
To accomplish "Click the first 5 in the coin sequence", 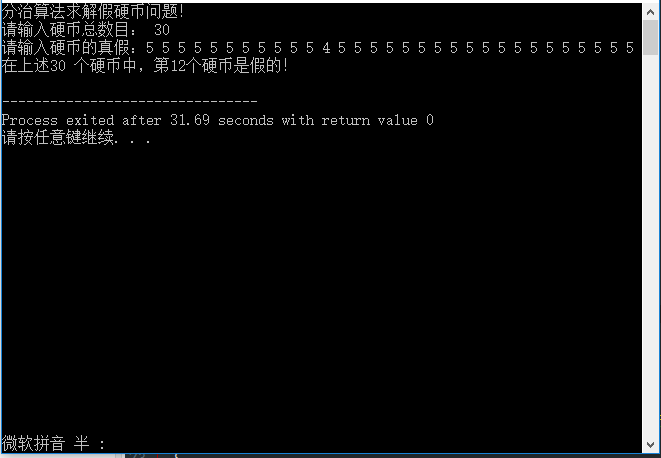I will coord(150,48).
